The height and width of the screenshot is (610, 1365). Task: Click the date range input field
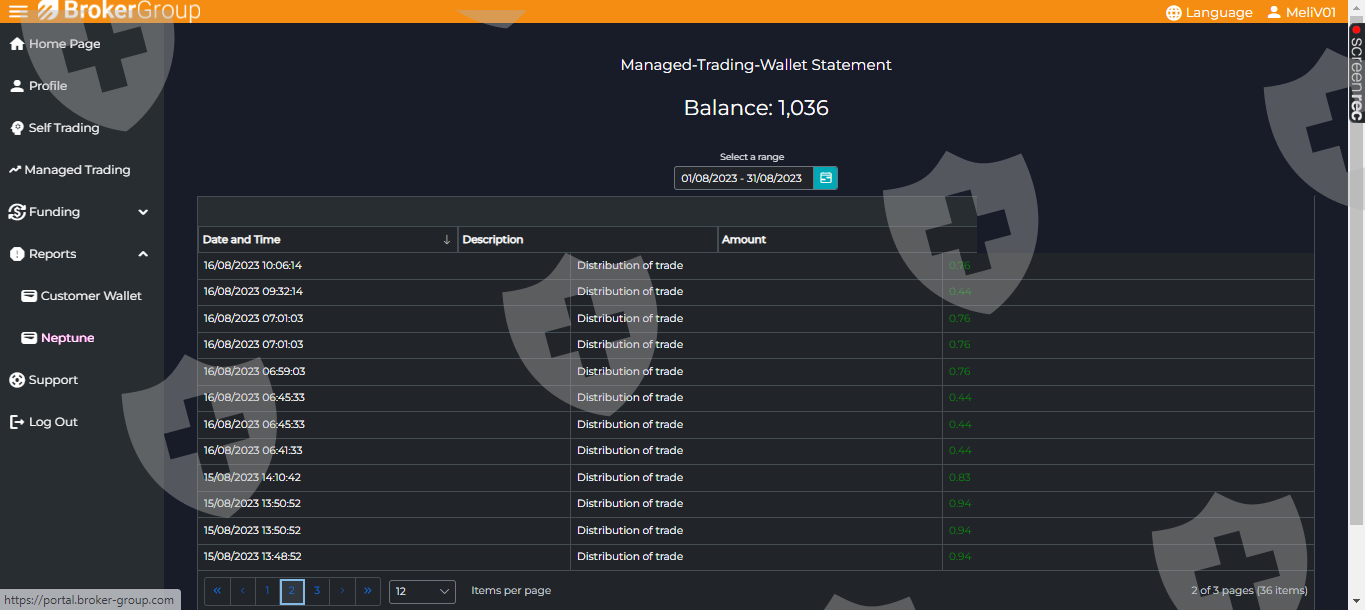coord(743,178)
